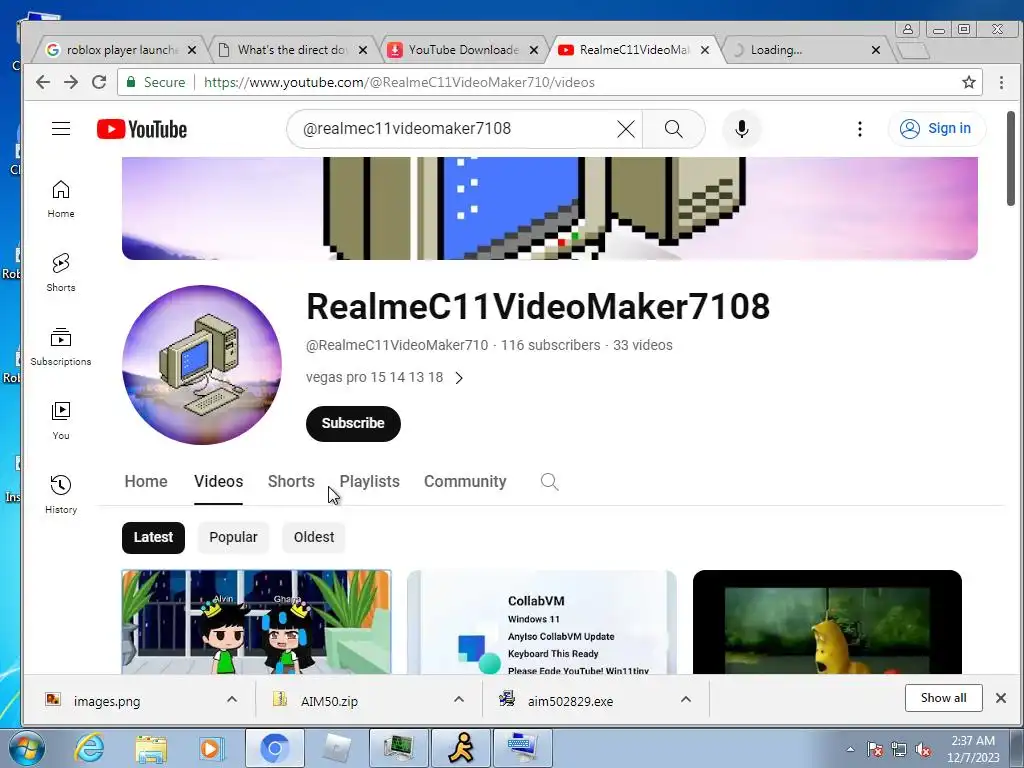
Task: Open options arrow for images.png download
Action: 232,699
